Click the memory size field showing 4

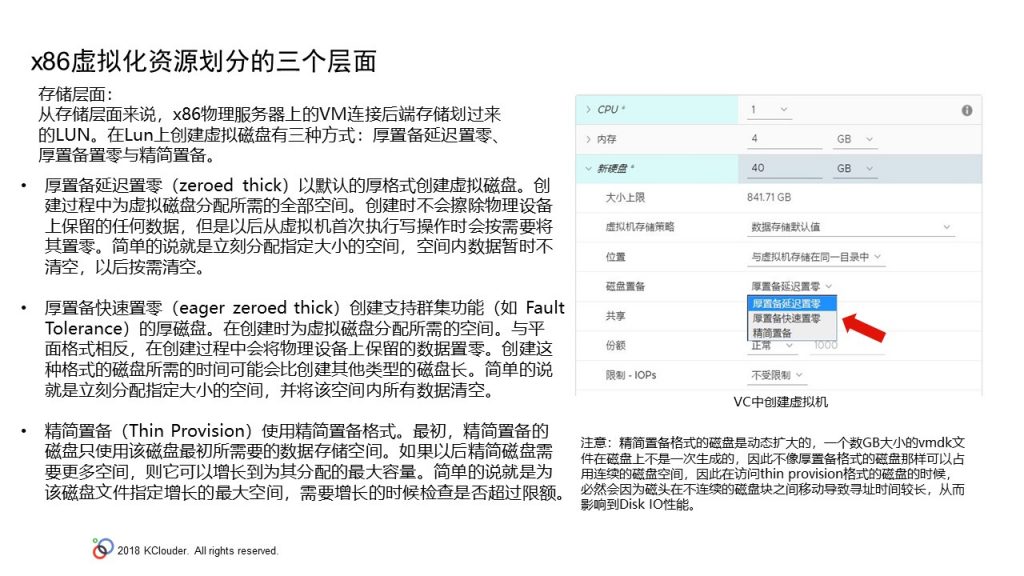[x=784, y=139]
